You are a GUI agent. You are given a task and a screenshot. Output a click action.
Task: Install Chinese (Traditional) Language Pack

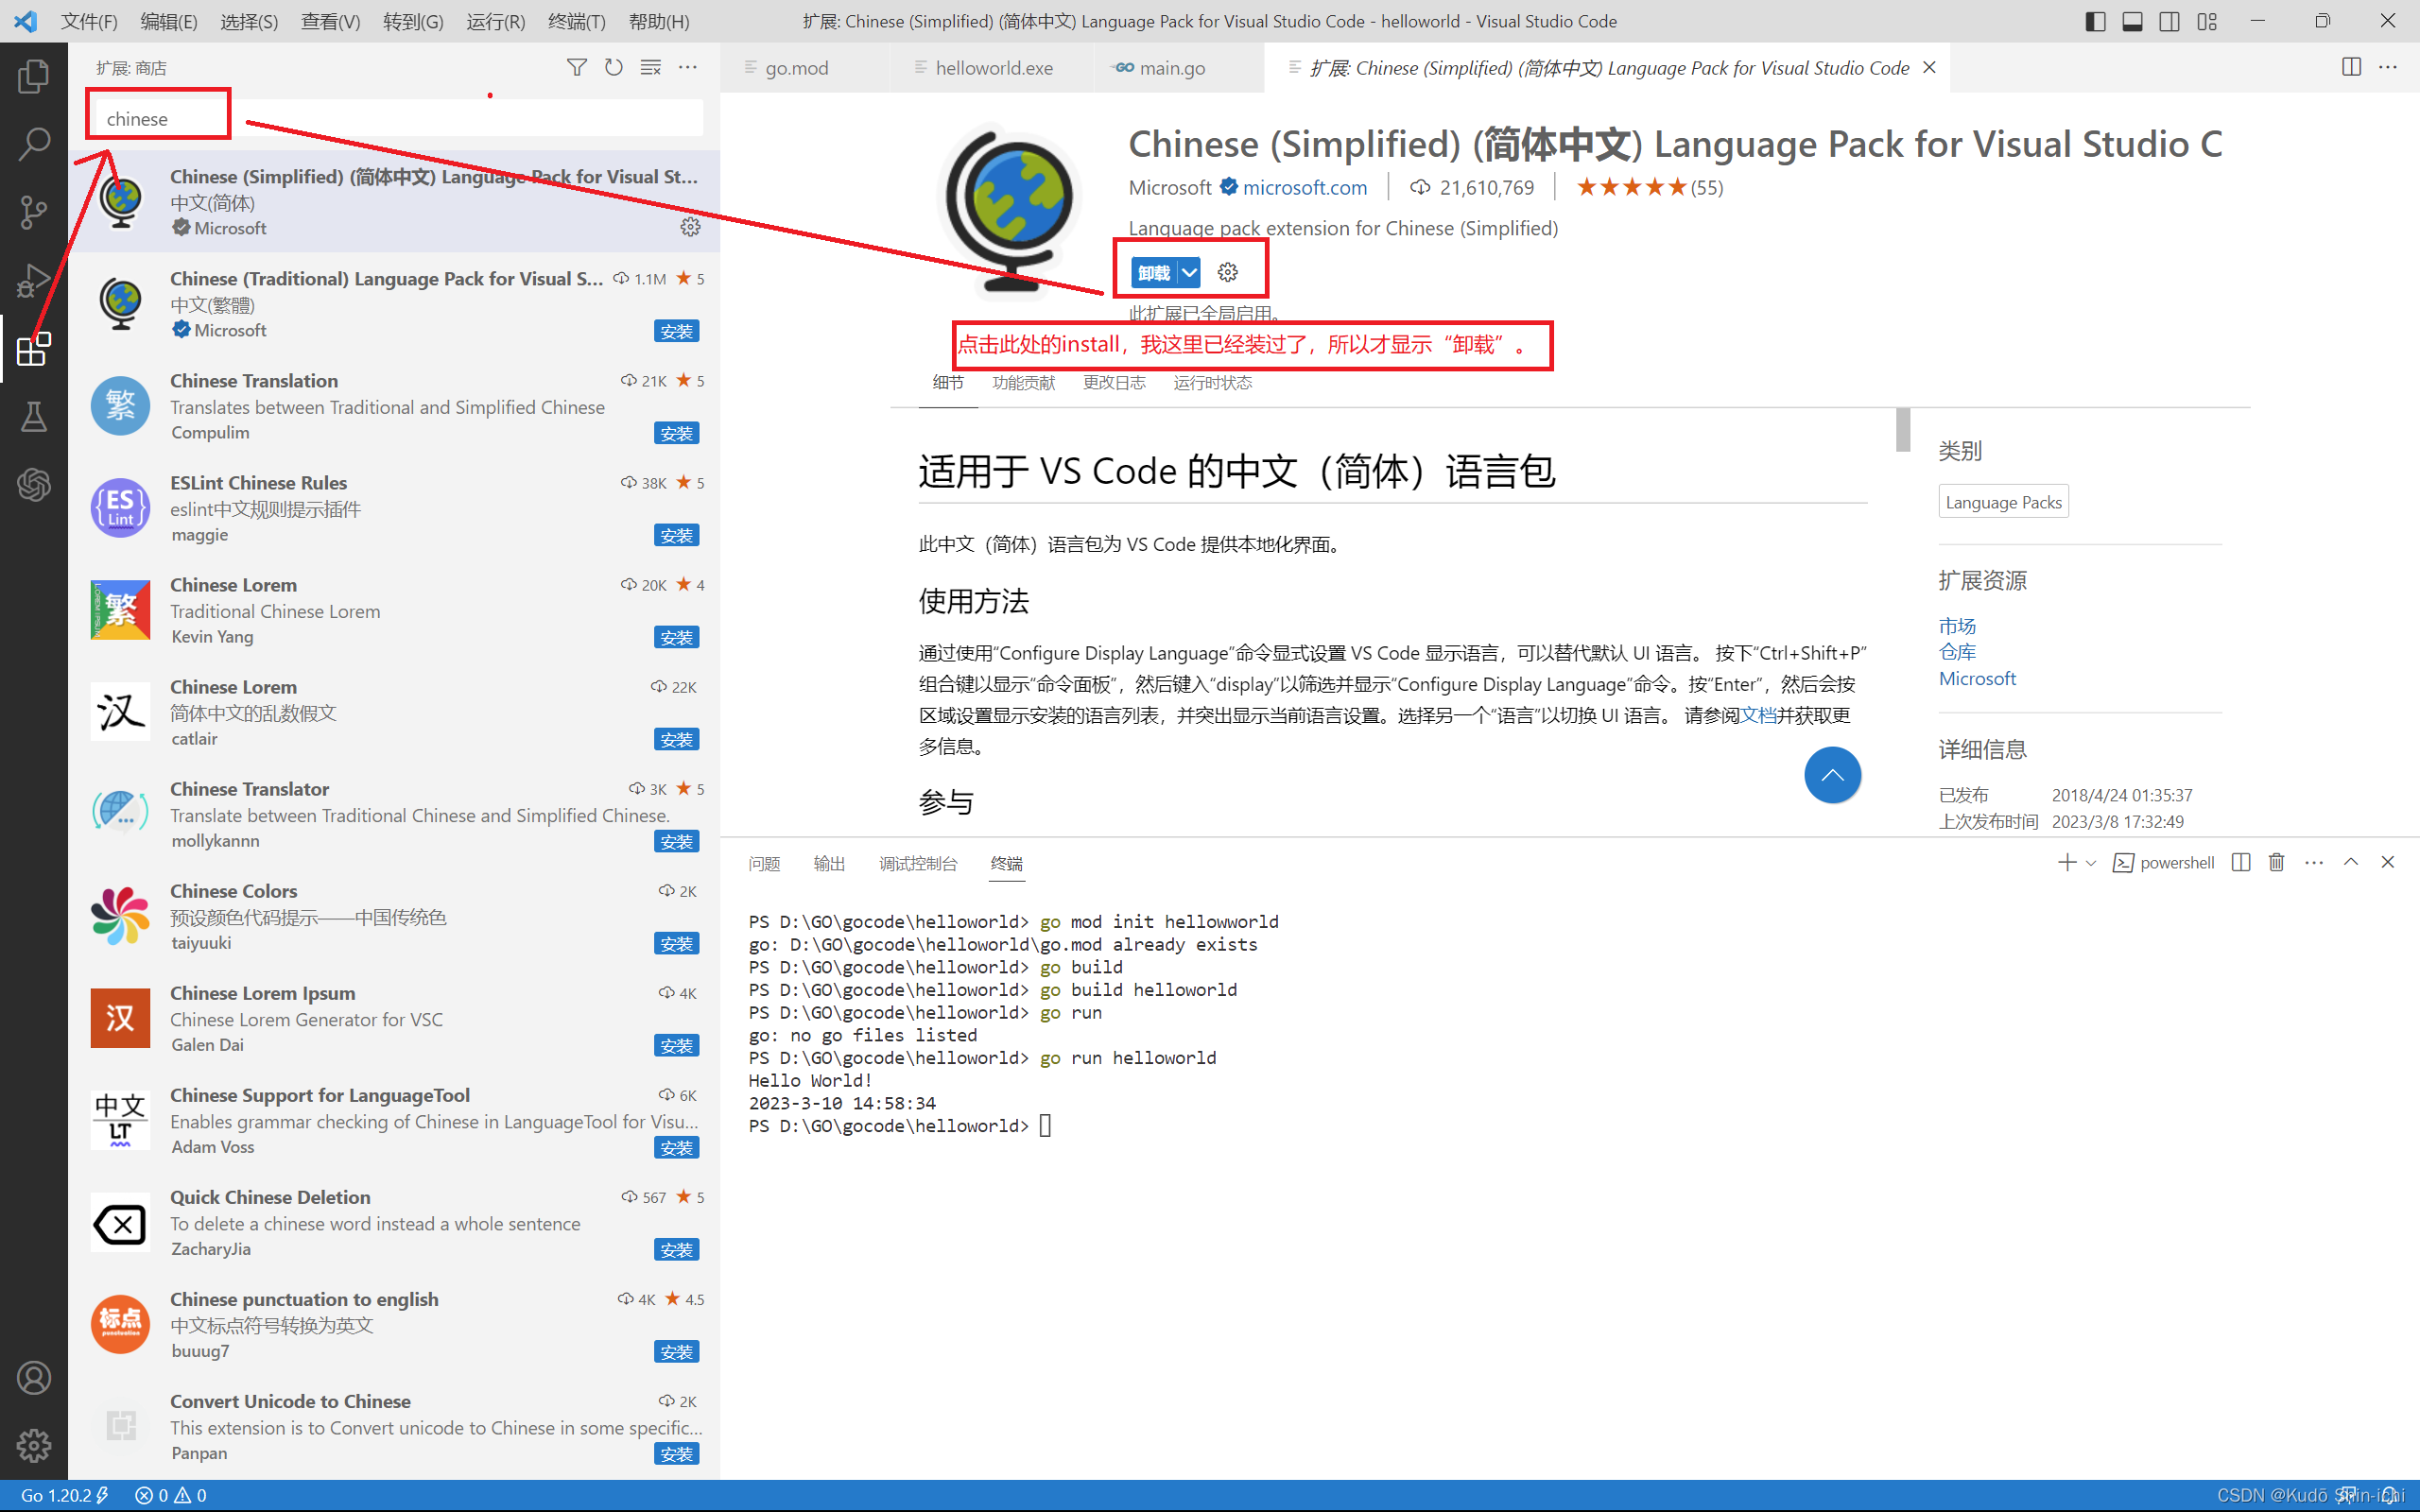coord(676,331)
